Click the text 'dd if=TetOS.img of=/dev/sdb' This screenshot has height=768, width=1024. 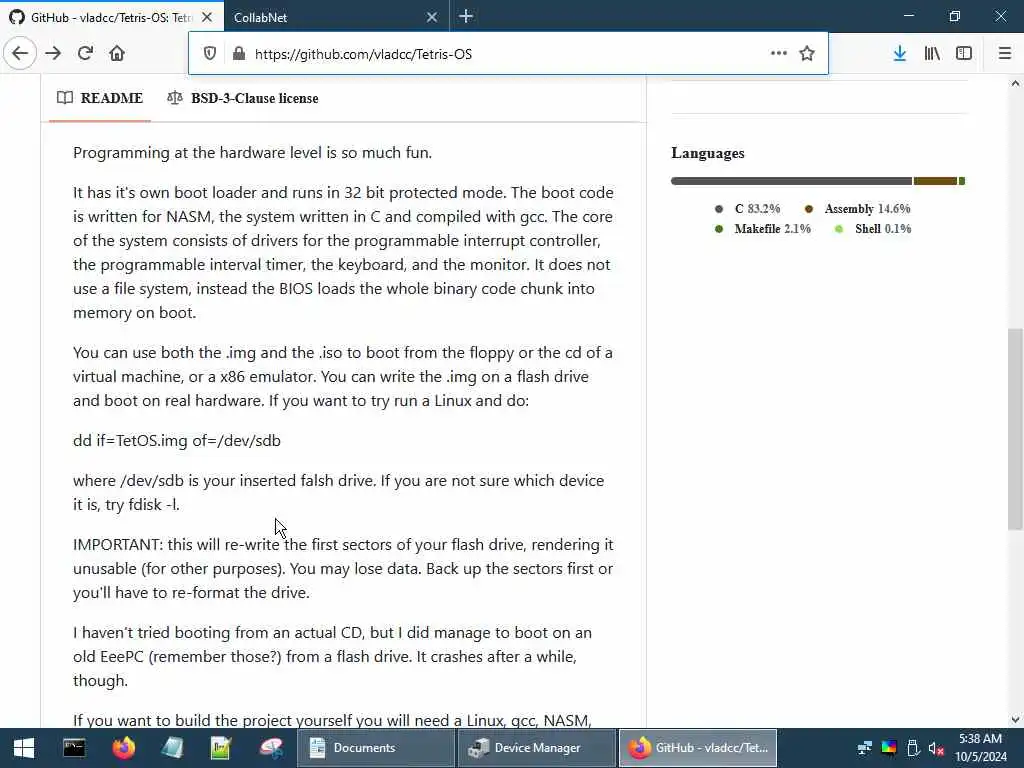point(177,441)
